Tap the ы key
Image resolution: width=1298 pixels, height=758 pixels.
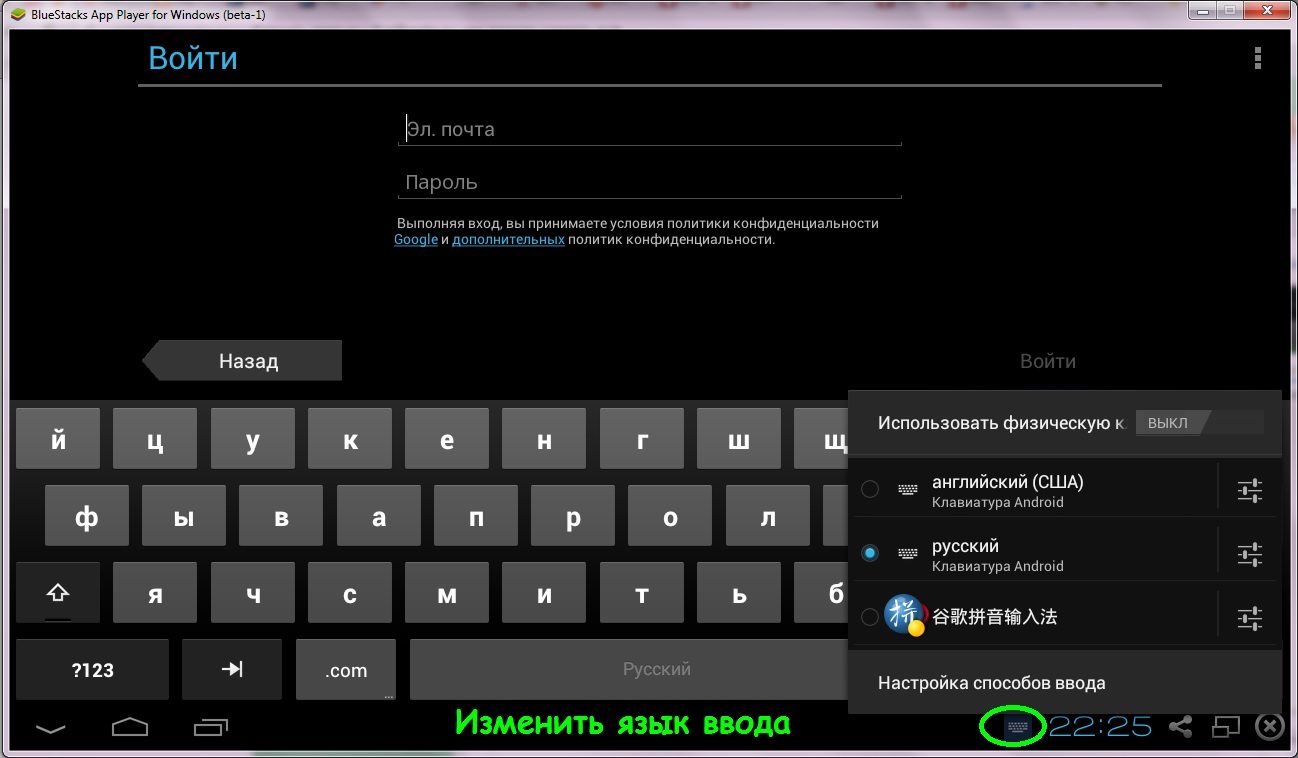184,516
